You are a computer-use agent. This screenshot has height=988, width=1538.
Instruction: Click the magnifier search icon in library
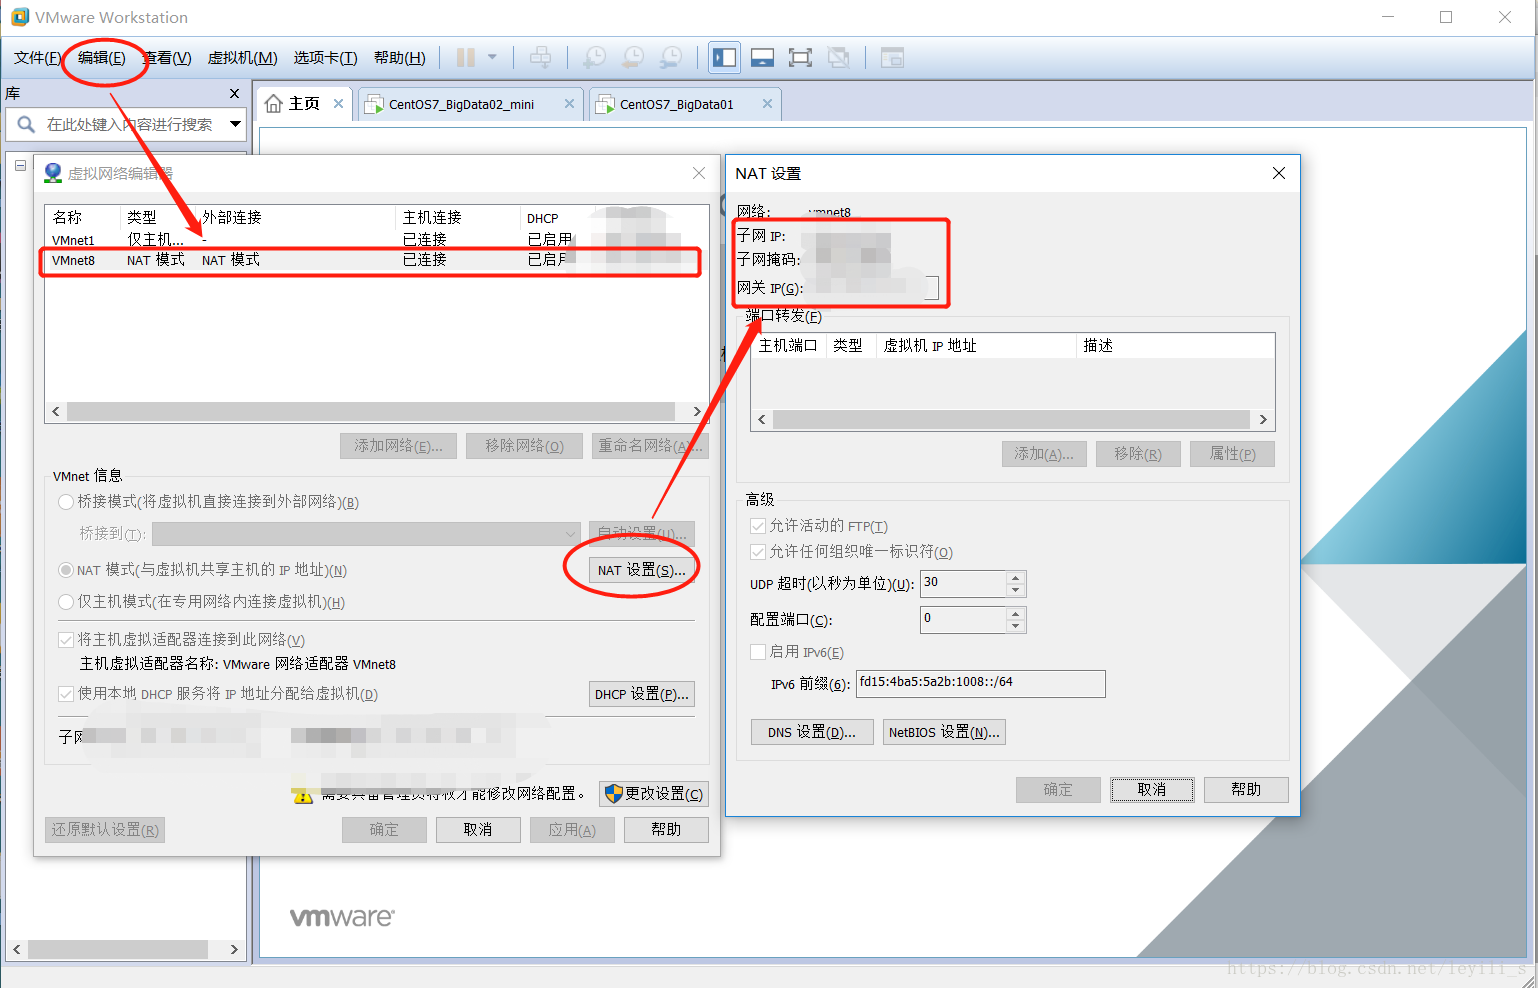(26, 124)
